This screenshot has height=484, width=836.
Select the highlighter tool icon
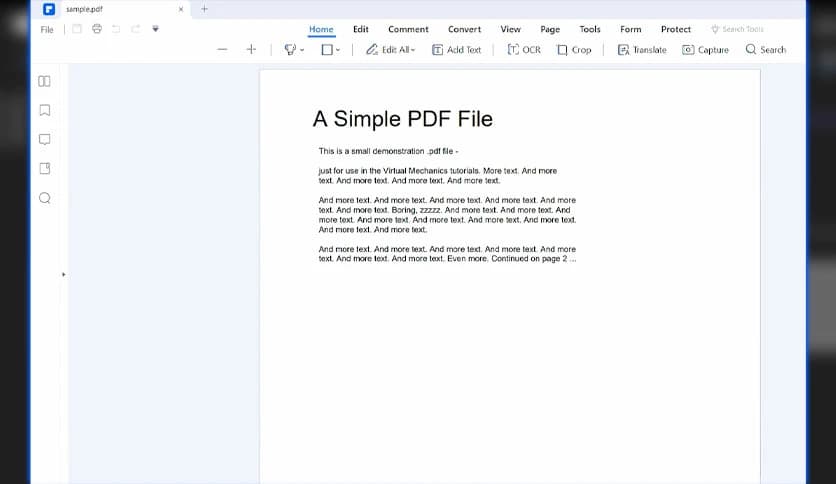(x=290, y=50)
